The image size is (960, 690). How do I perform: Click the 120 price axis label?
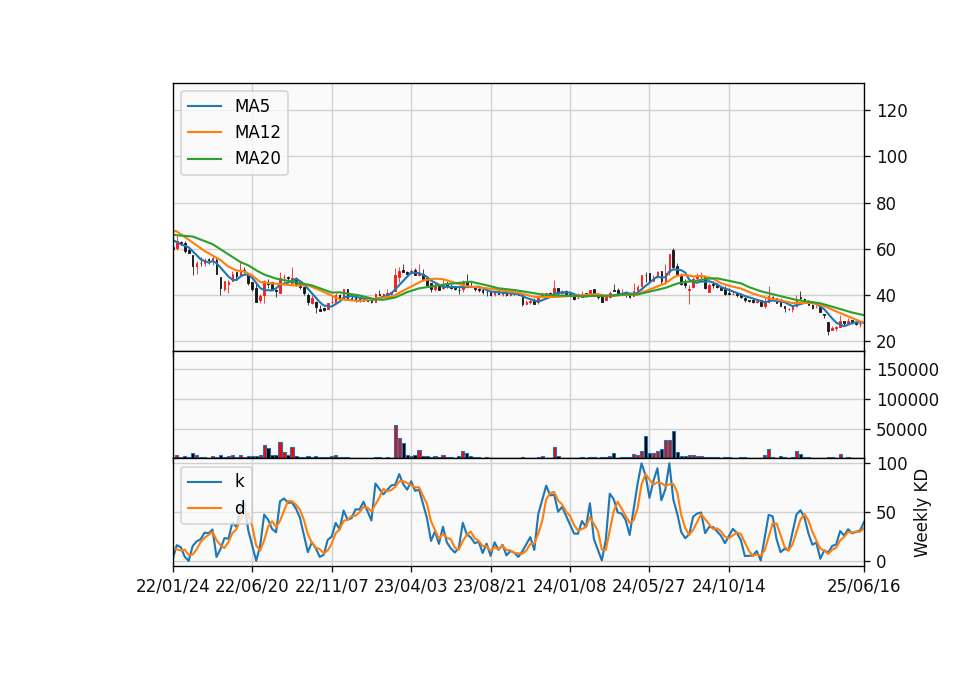click(x=892, y=111)
